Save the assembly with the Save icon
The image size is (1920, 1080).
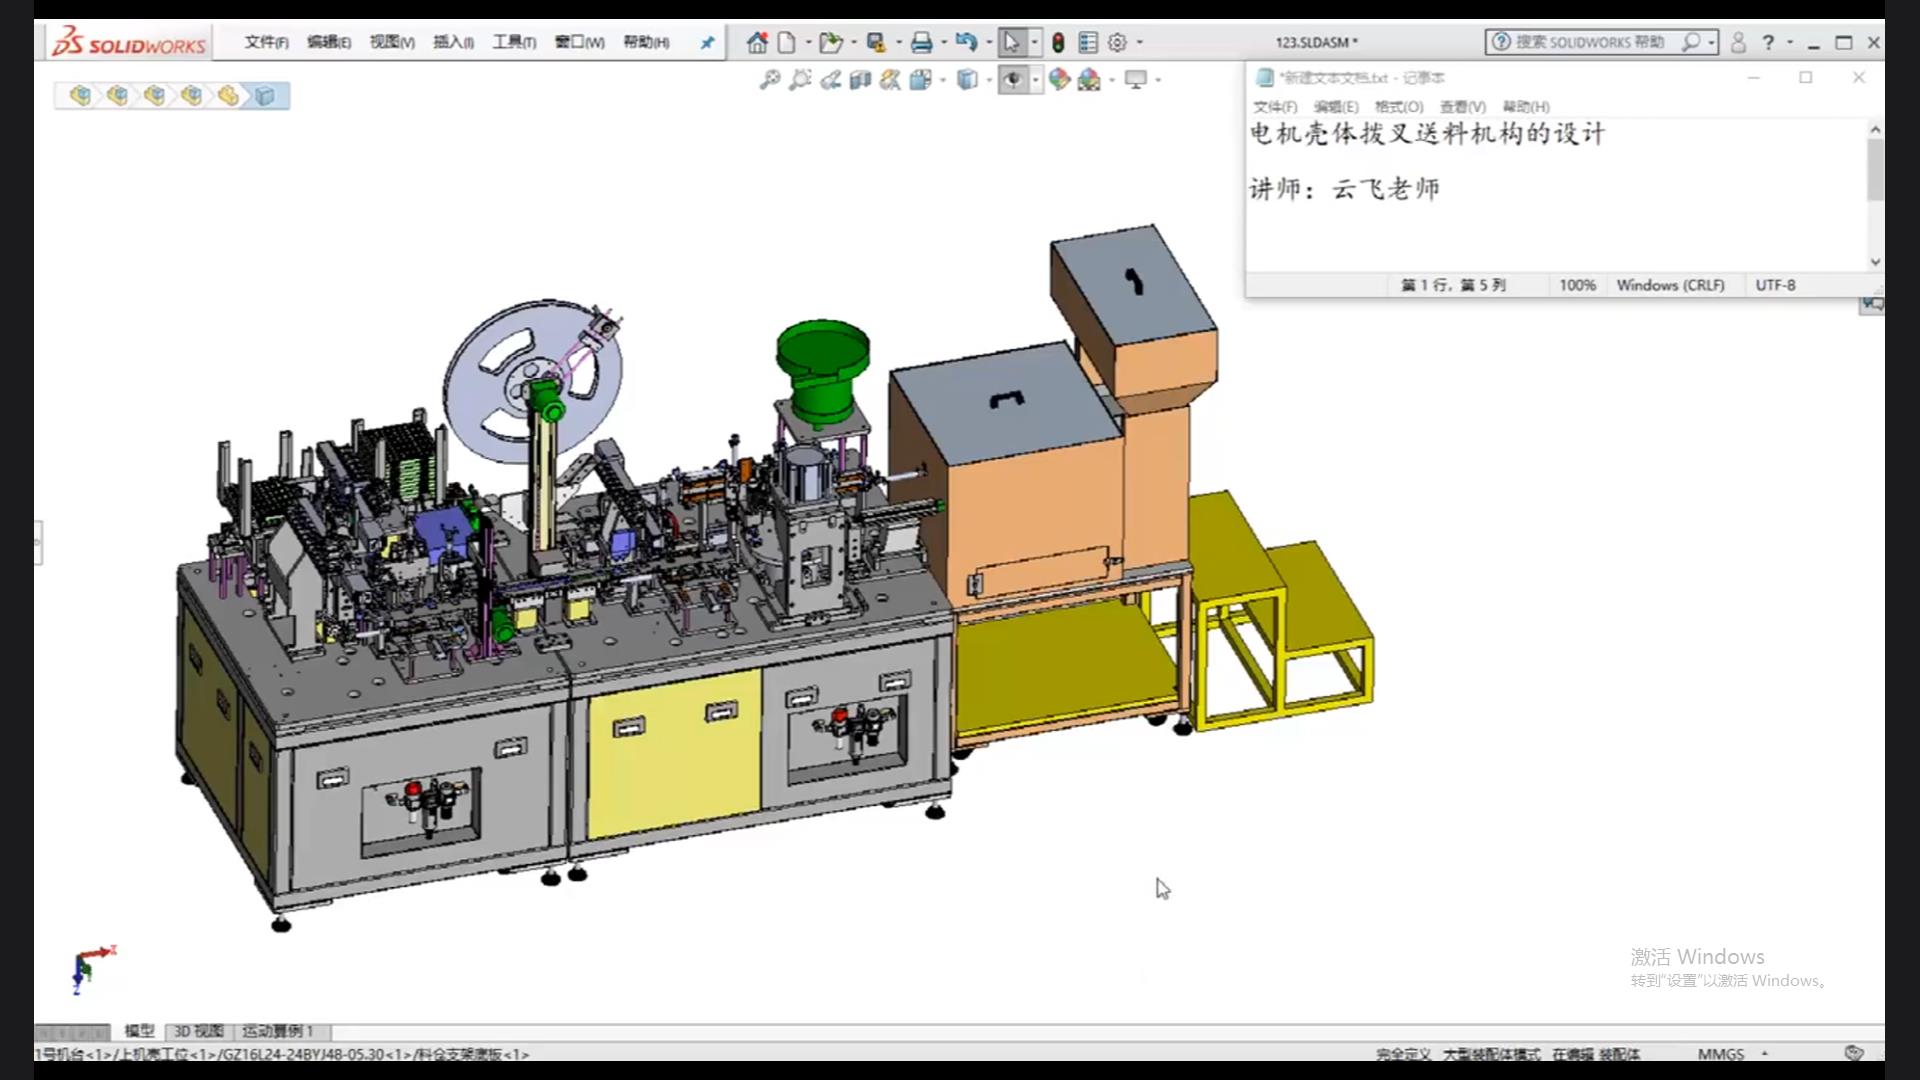tap(876, 42)
